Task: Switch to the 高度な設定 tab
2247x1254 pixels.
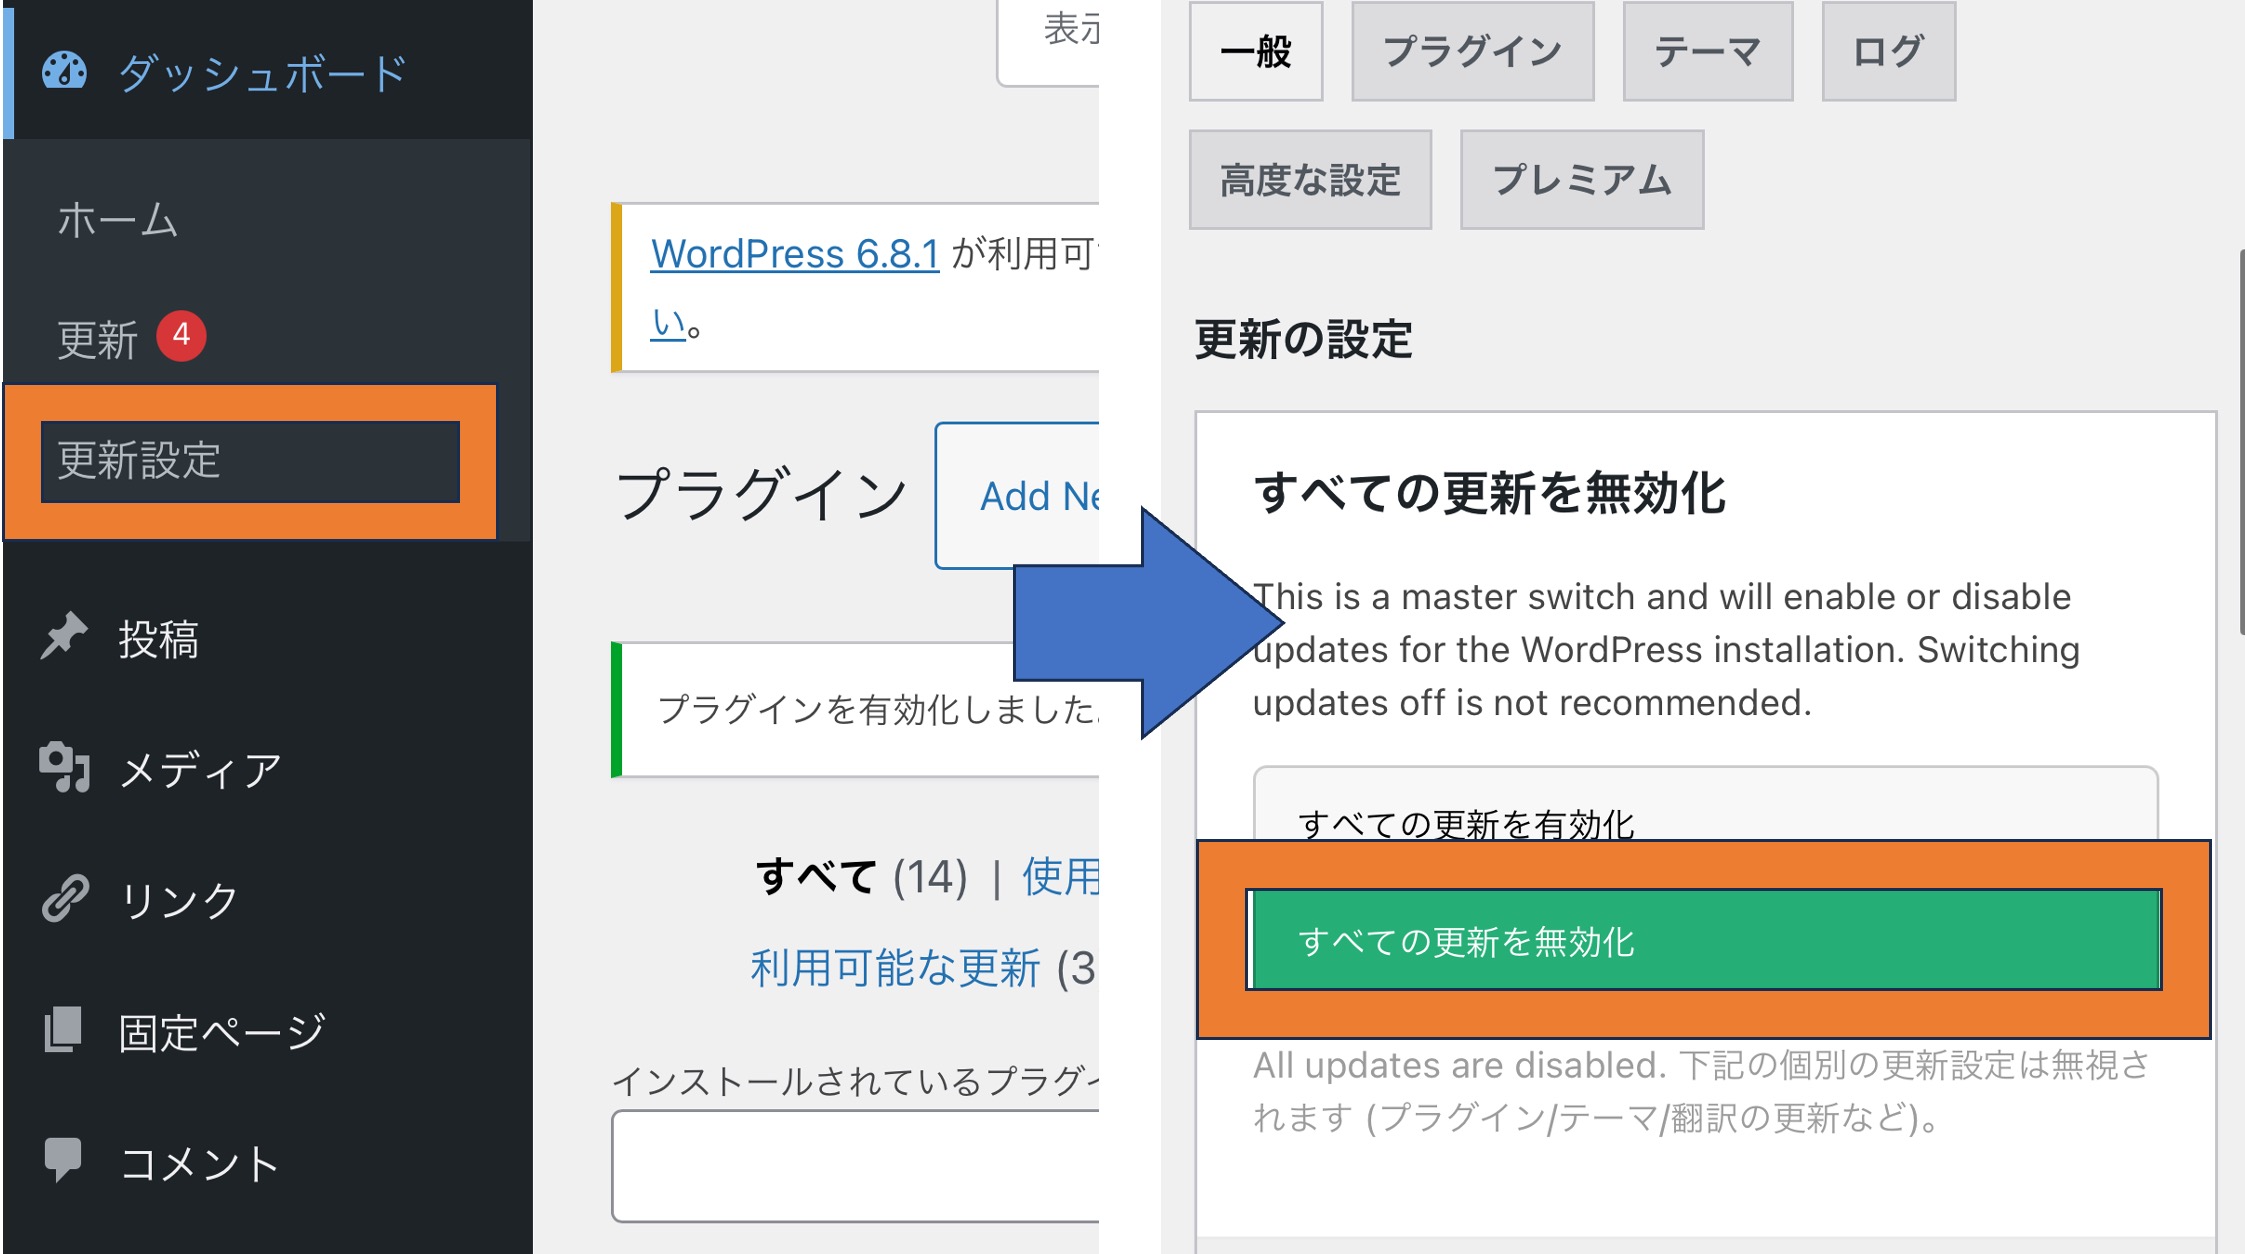Action: (x=1310, y=180)
